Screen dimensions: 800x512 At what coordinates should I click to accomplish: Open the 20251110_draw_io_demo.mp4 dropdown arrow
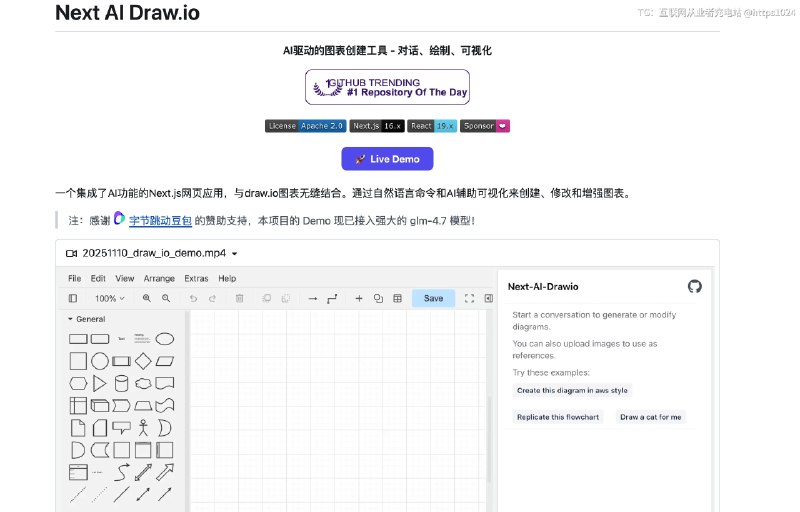(x=234, y=253)
